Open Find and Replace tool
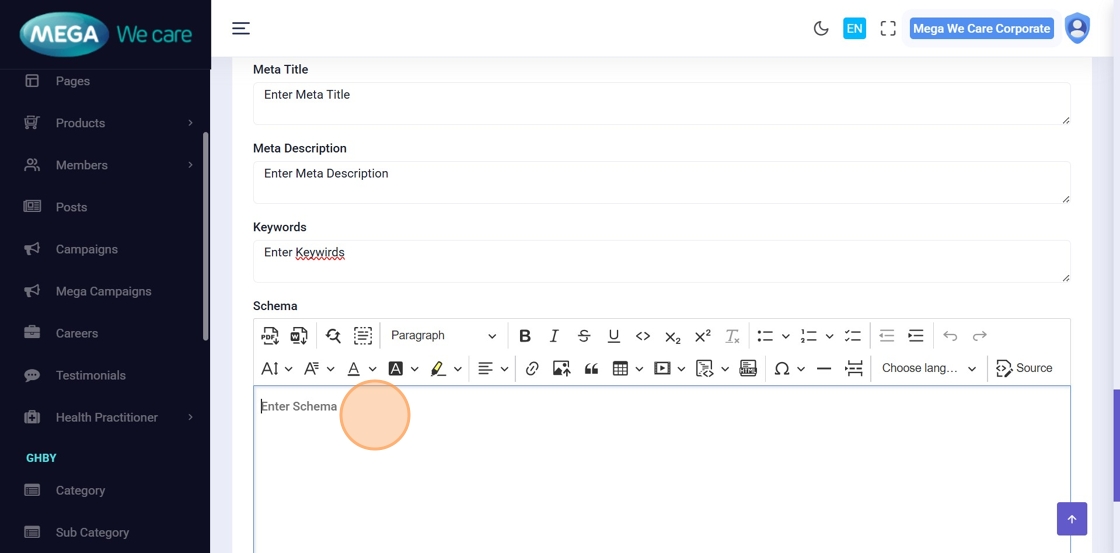Screen dimensions: 1120x553 (333, 336)
